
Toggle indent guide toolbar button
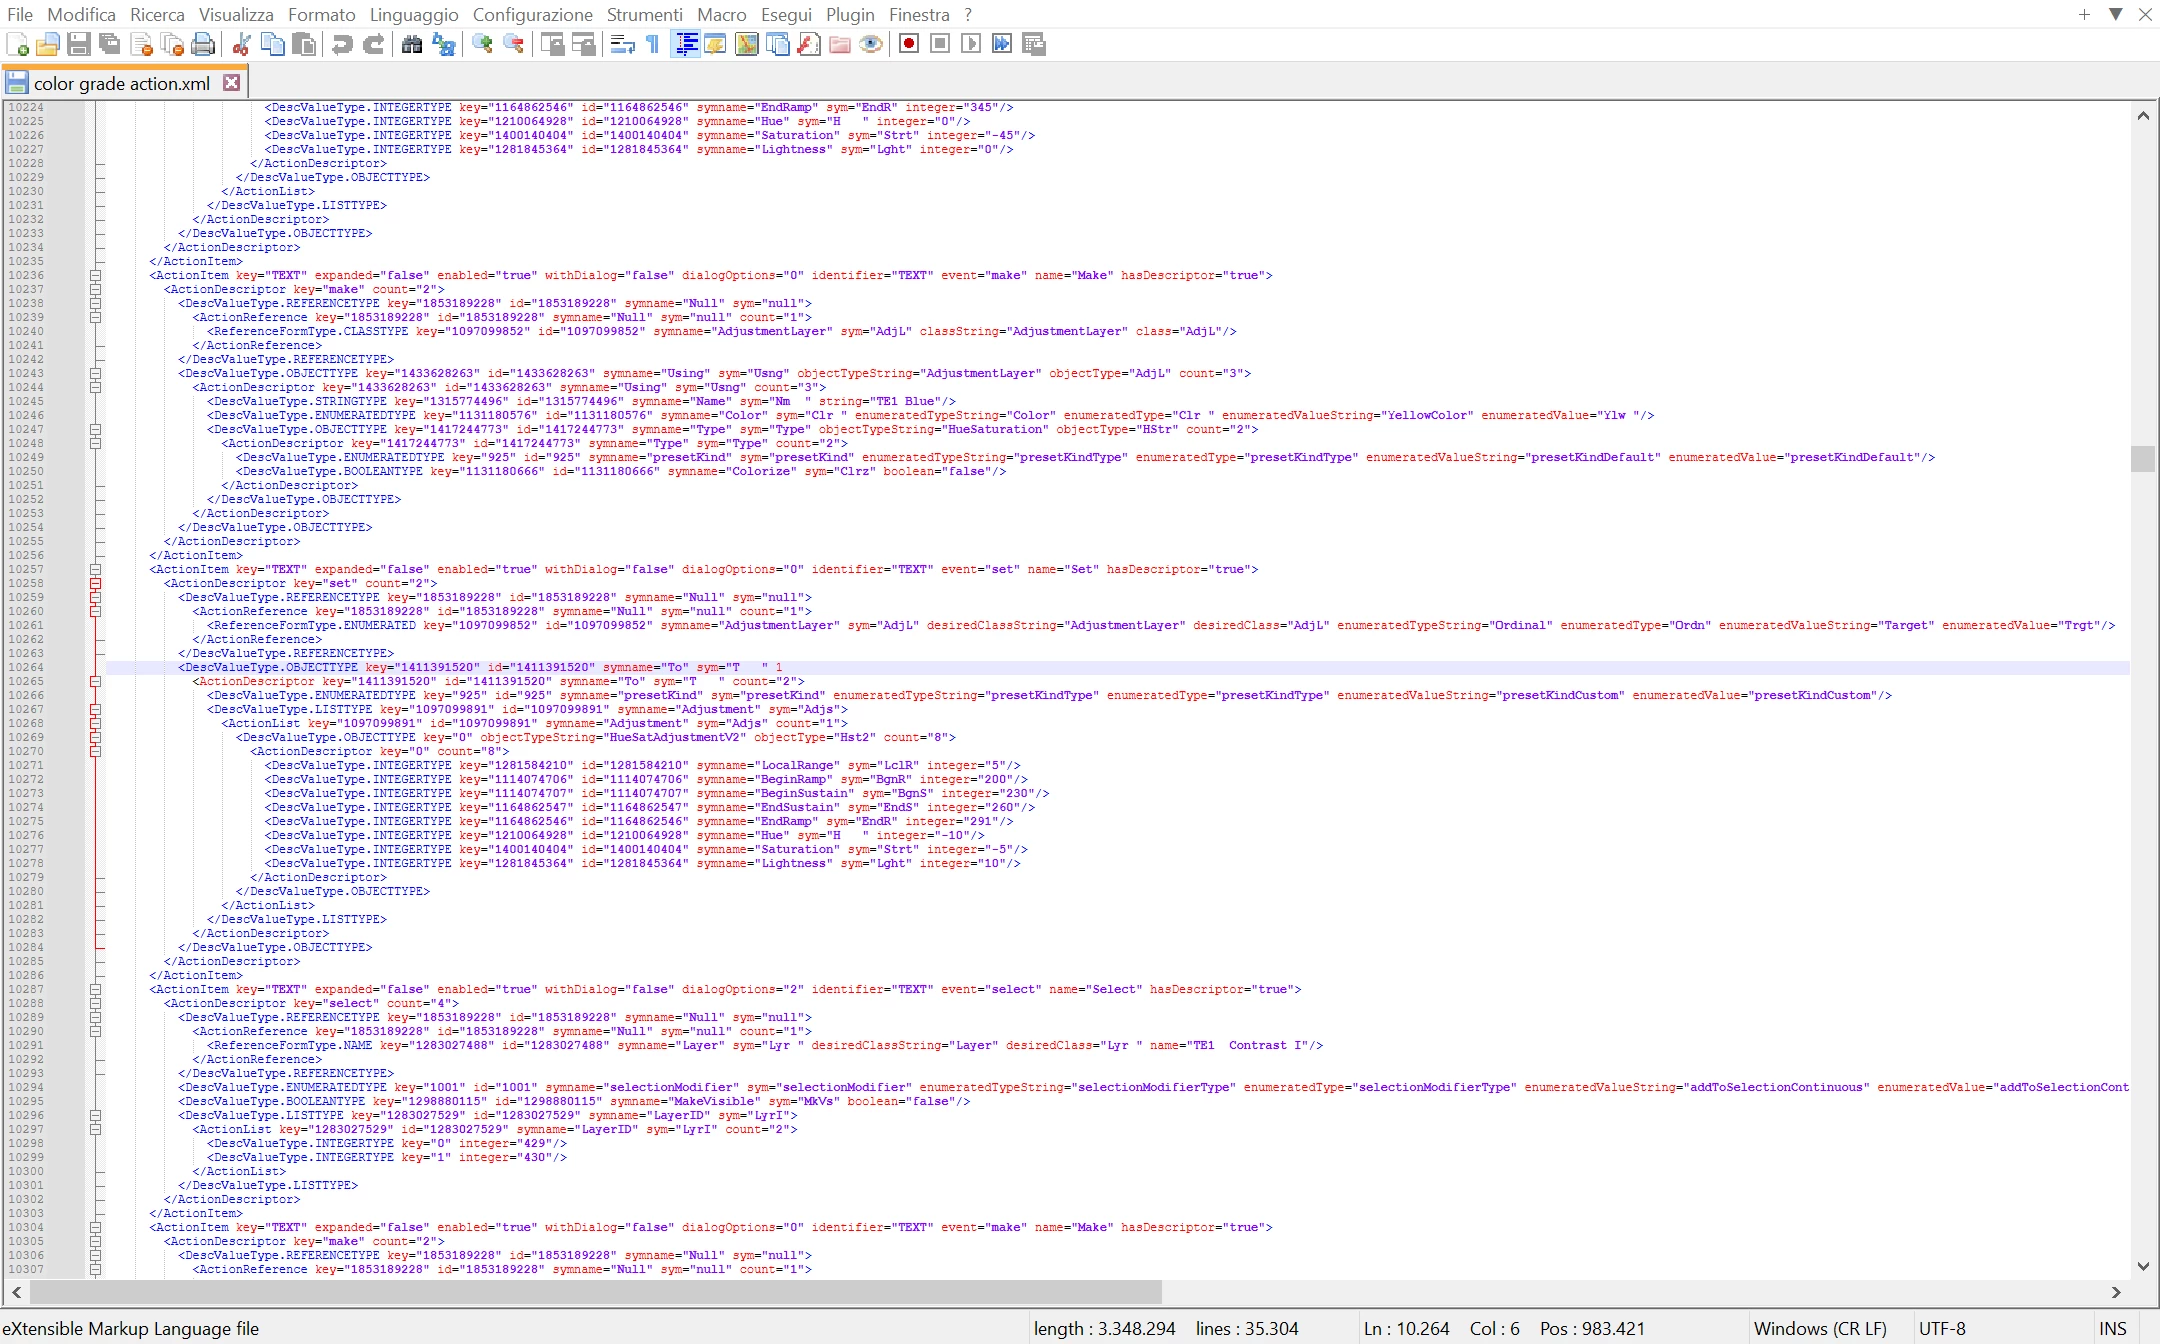coord(685,44)
